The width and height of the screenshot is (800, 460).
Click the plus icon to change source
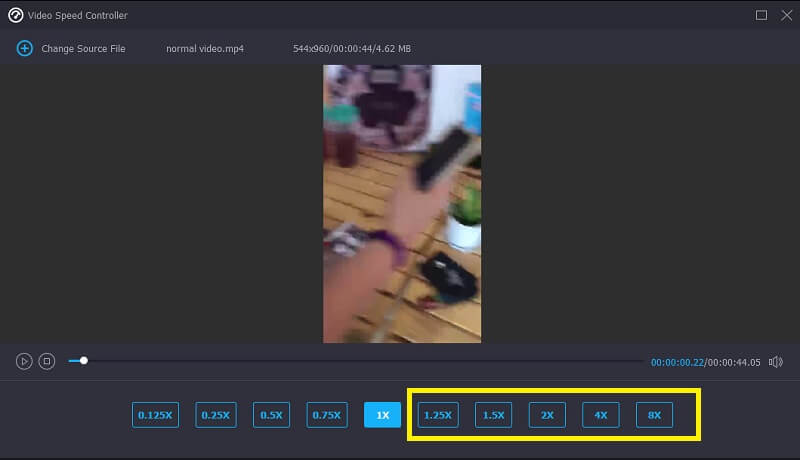point(24,48)
